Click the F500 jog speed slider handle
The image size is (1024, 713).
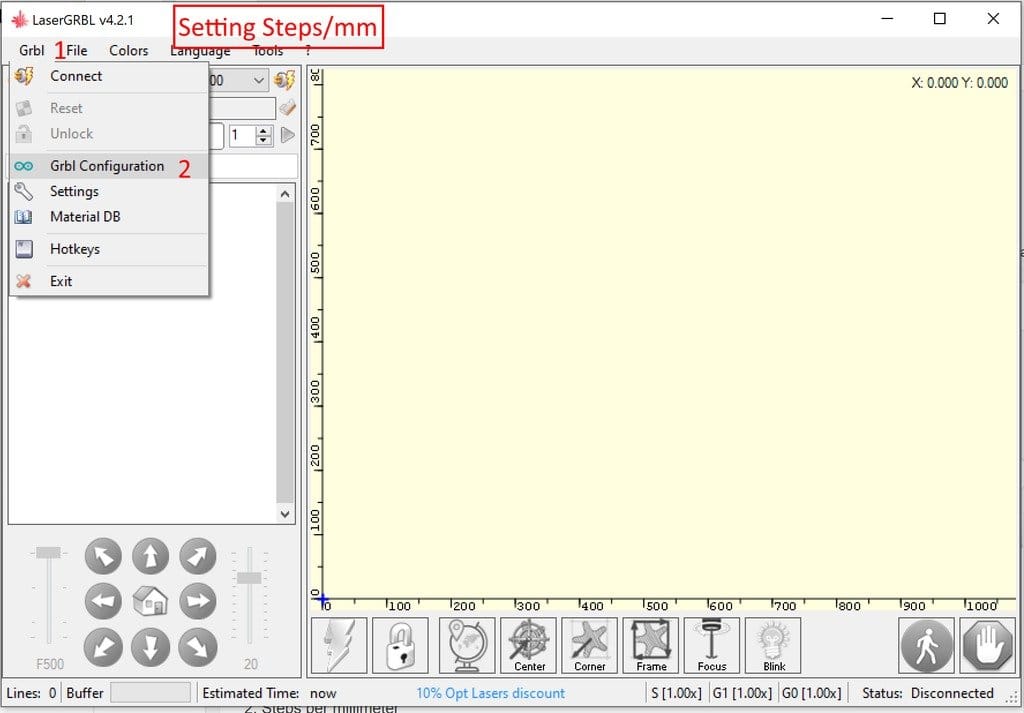(48, 553)
